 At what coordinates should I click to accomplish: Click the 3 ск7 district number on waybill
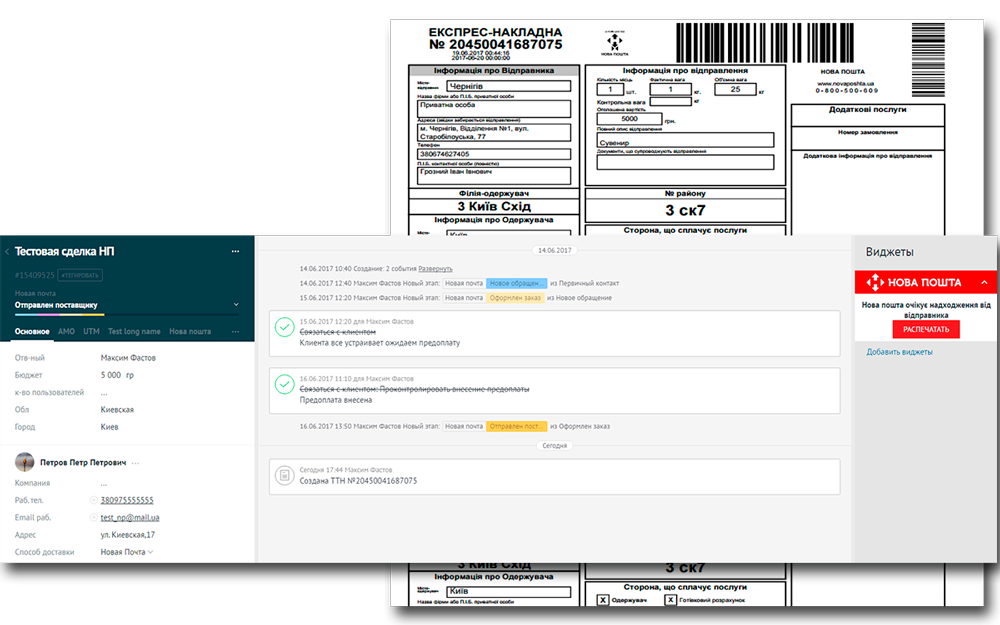(685, 210)
